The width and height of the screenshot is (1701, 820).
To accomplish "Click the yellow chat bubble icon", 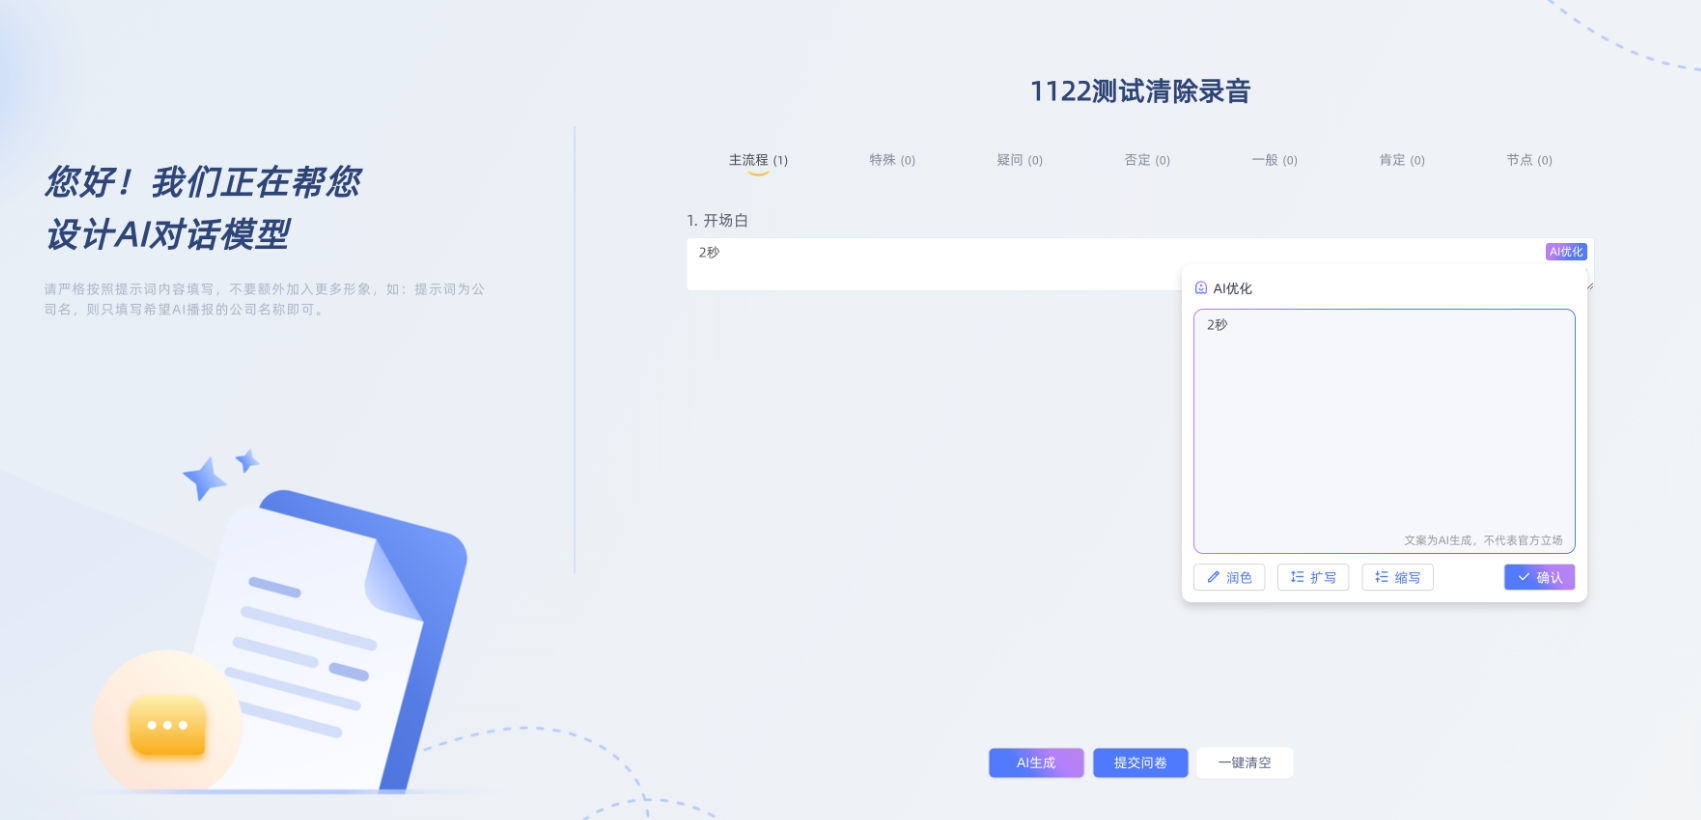I will pyautogui.click(x=167, y=725).
